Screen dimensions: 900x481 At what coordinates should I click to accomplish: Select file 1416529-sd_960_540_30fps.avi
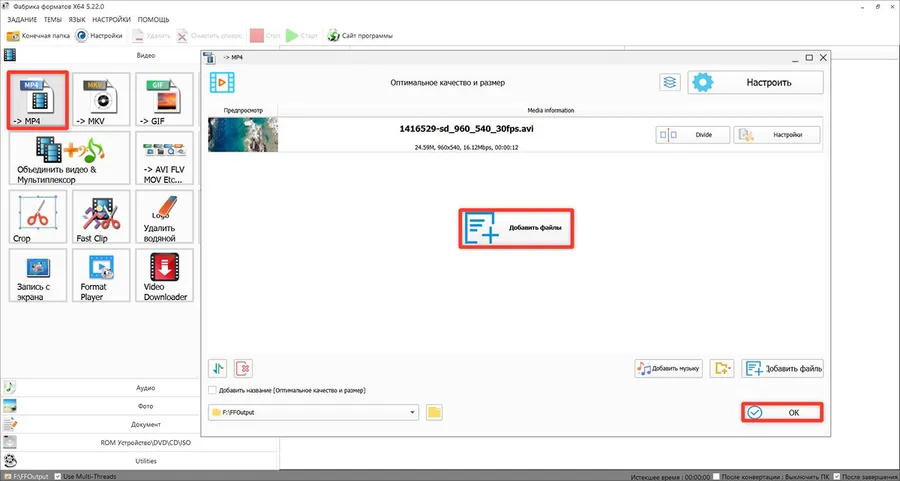tap(466, 129)
